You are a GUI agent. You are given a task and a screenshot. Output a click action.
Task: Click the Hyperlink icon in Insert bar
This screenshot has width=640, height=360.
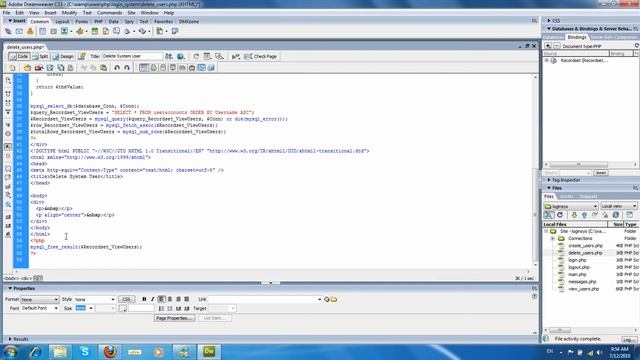coord(8,31)
